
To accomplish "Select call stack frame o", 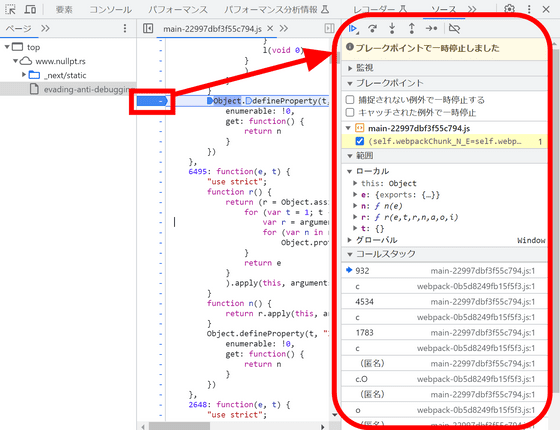I will (444, 410).
